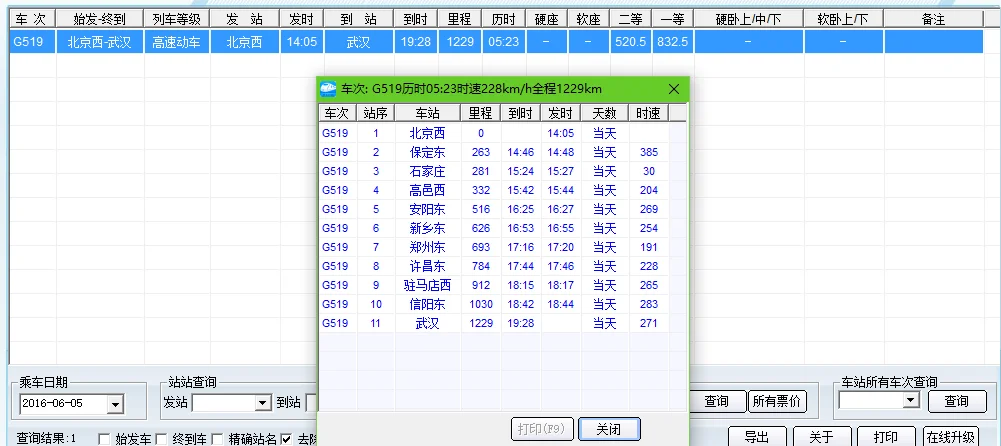This screenshot has width=1001, height=446.
Task: Enable the 精确站名 checkbox
Action: 217,439
